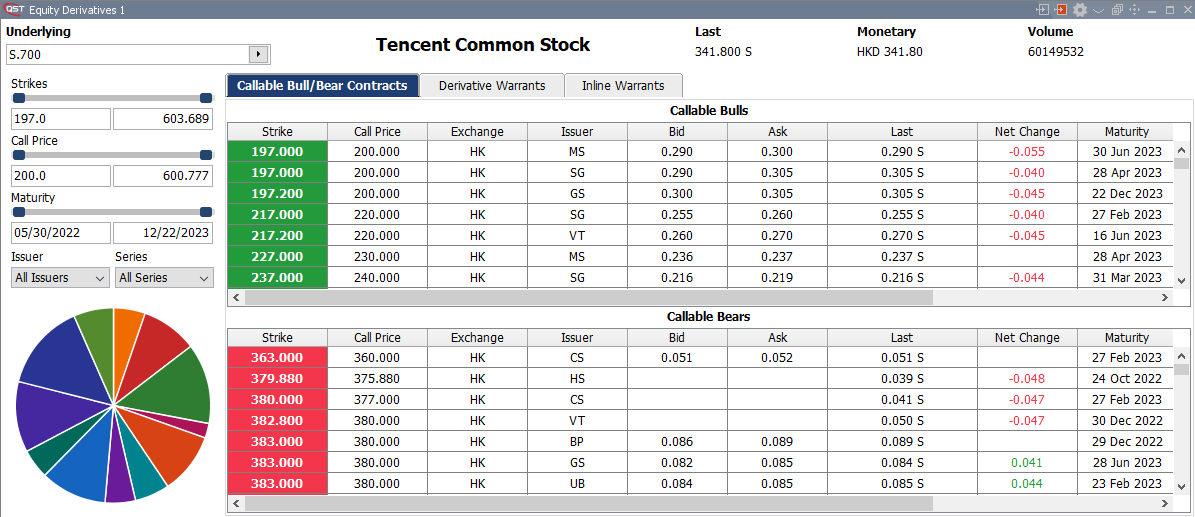Click the Maturity slider right handle

[x=205, y=212]
